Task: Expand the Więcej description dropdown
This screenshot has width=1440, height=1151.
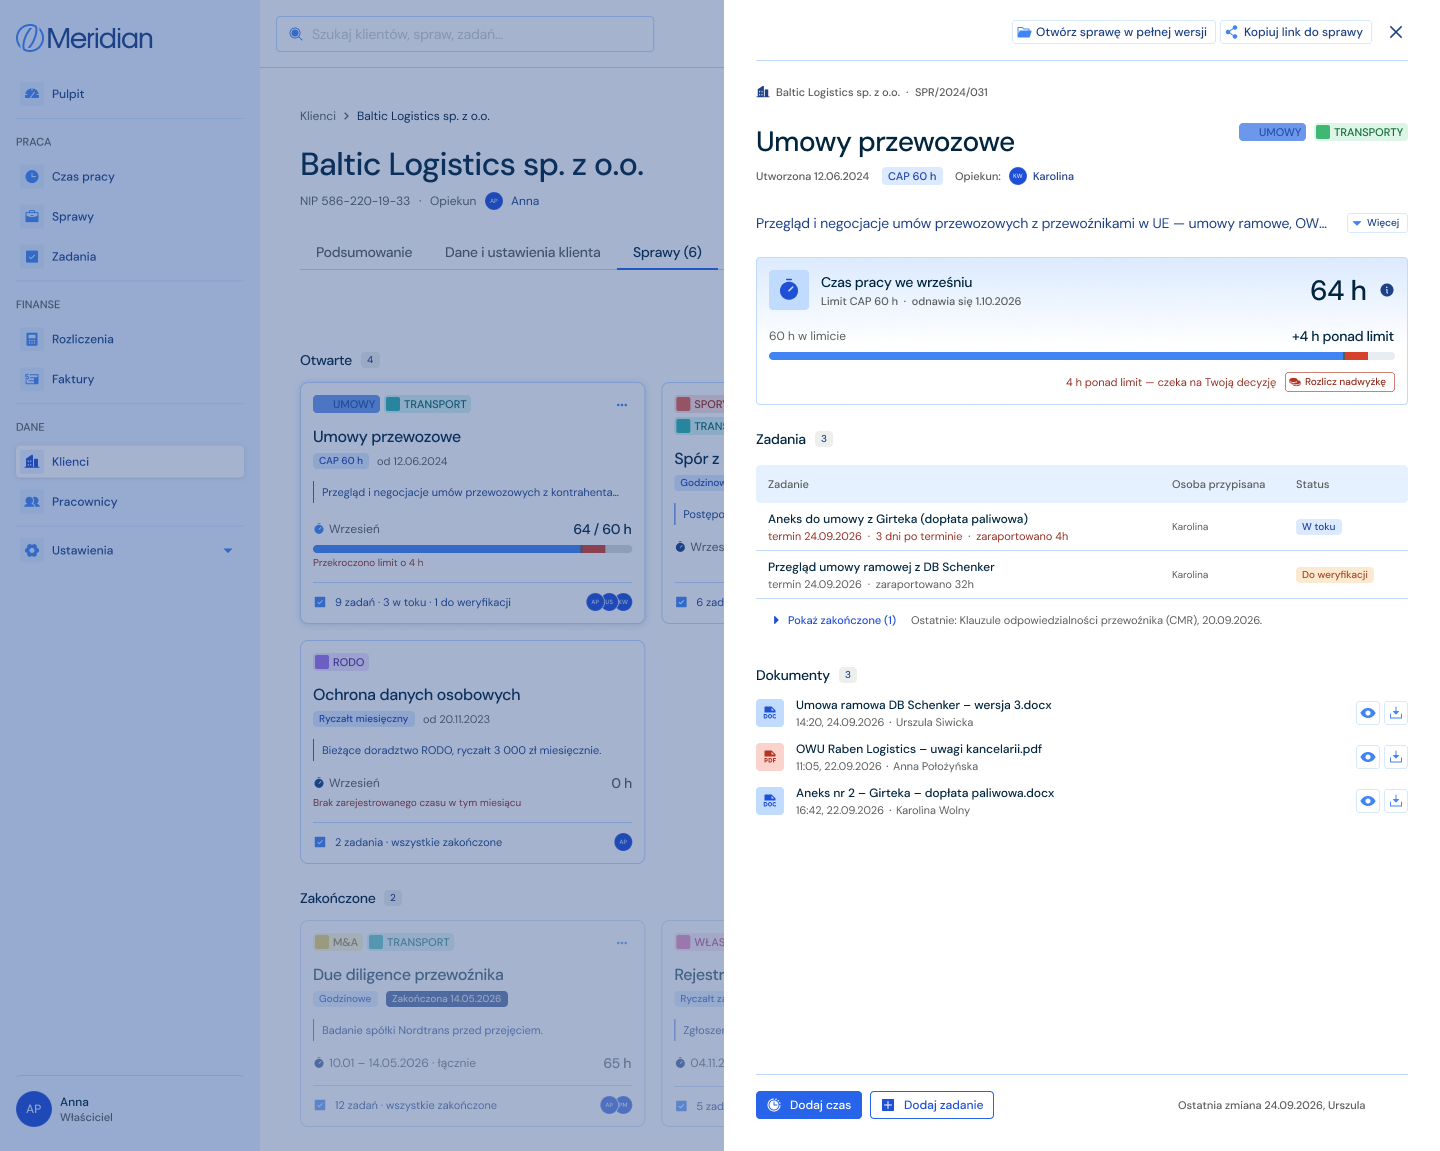Action: pos(1377,223)
